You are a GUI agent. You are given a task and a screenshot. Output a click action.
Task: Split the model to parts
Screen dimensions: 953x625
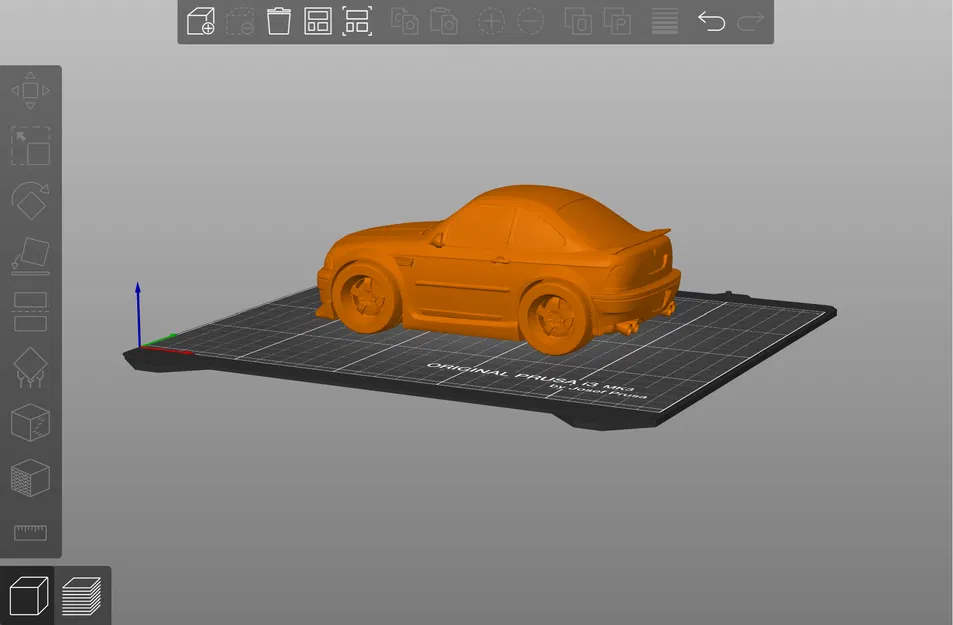pyautogui.click(x=617, y=21)
